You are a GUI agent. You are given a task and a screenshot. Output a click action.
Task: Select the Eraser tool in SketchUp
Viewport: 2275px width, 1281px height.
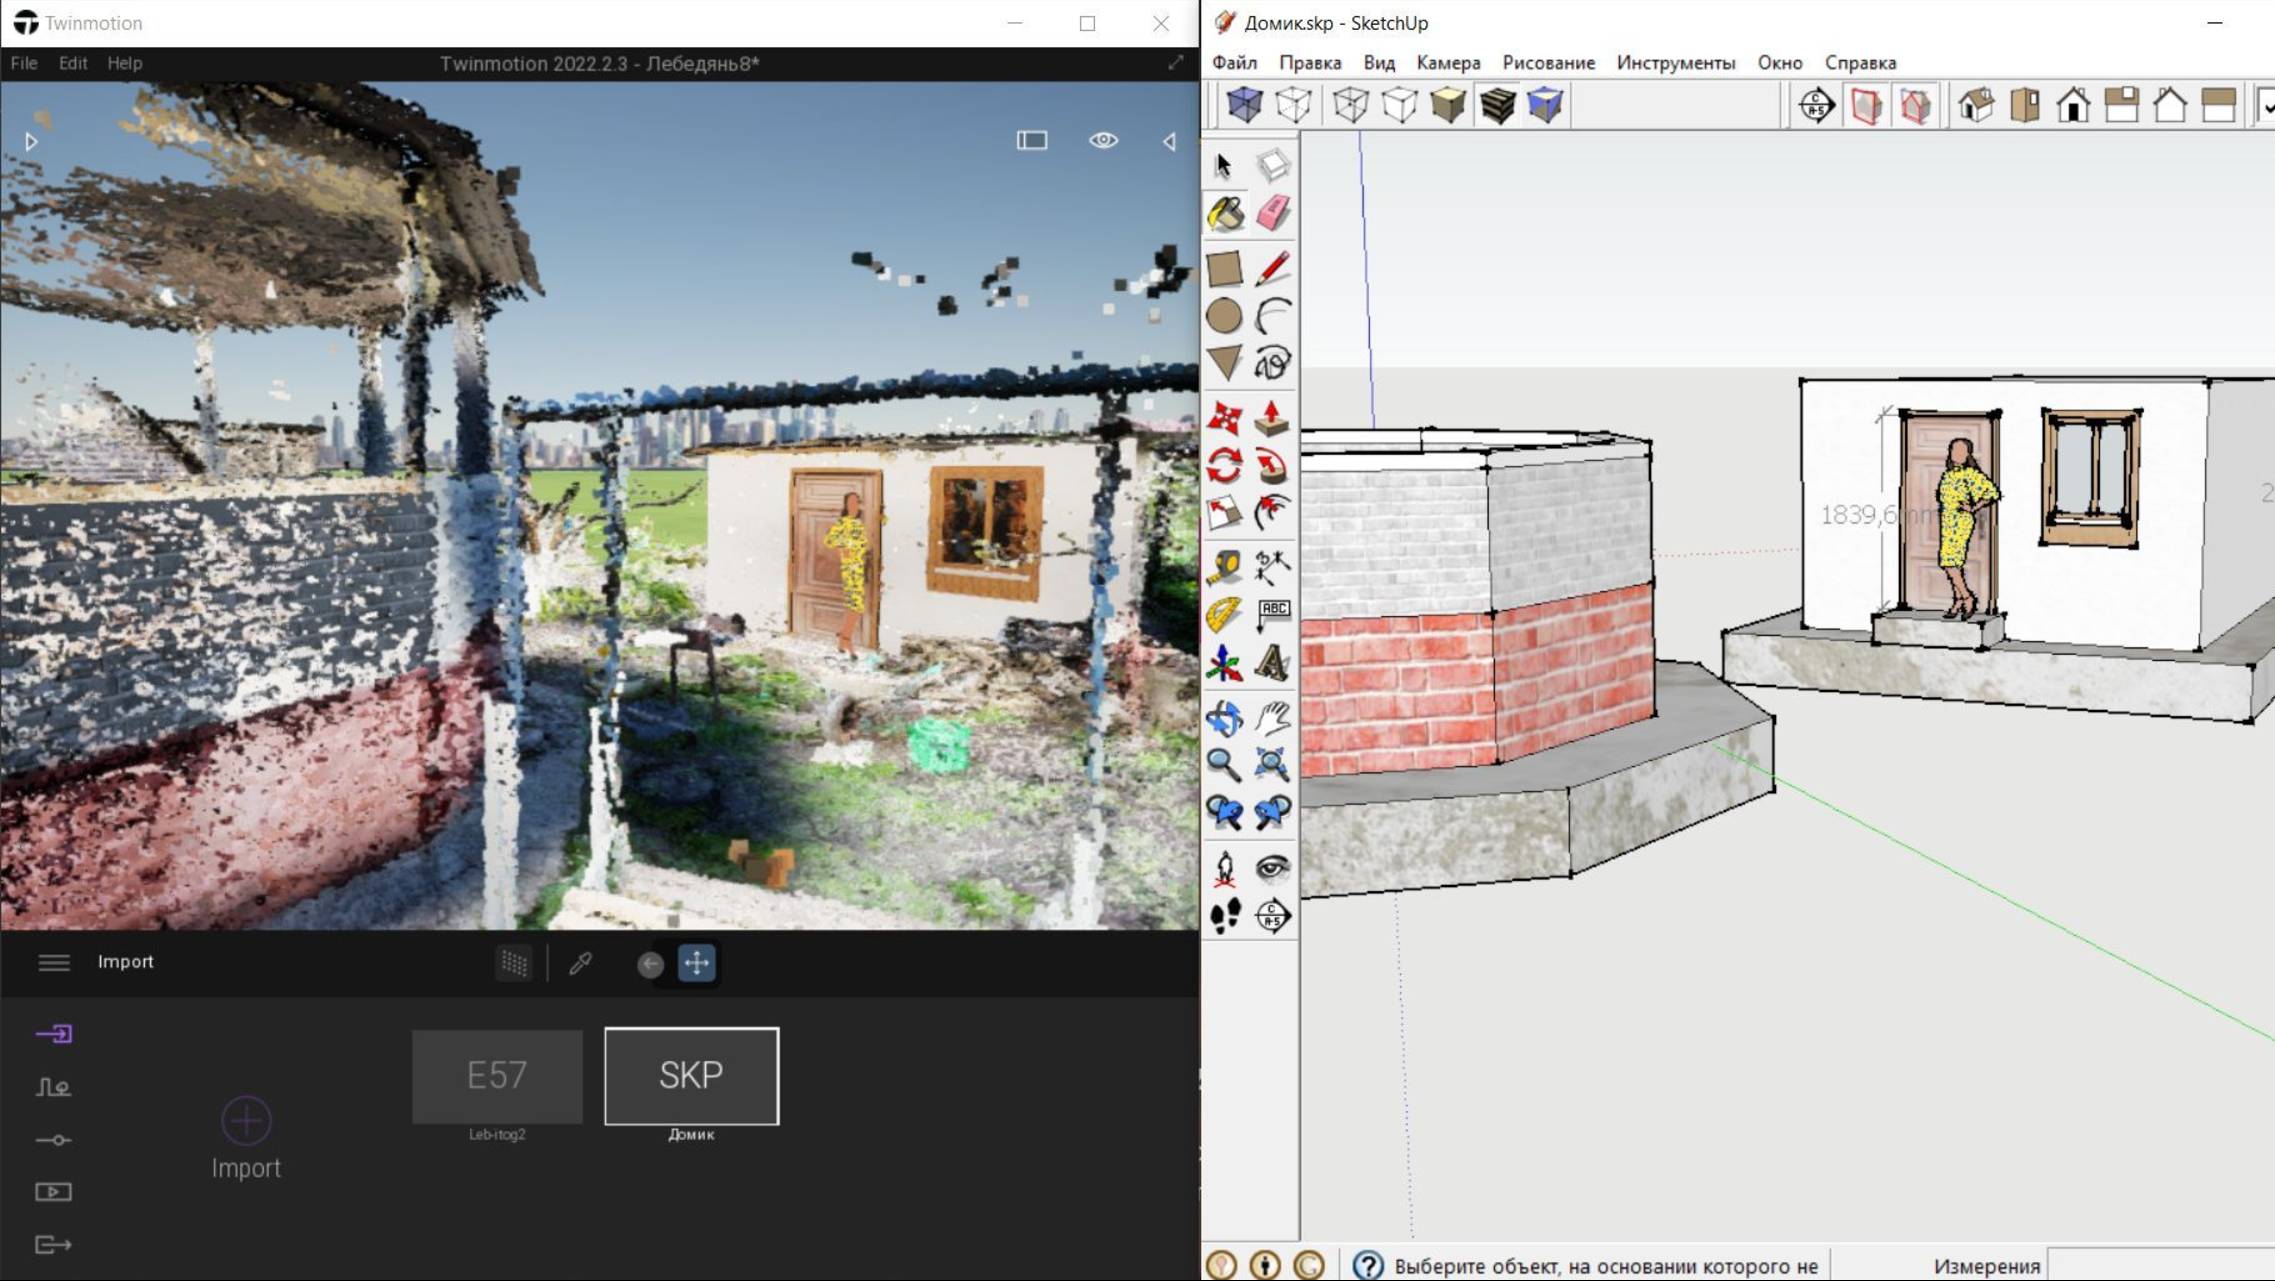click(x=1272, y=214)
